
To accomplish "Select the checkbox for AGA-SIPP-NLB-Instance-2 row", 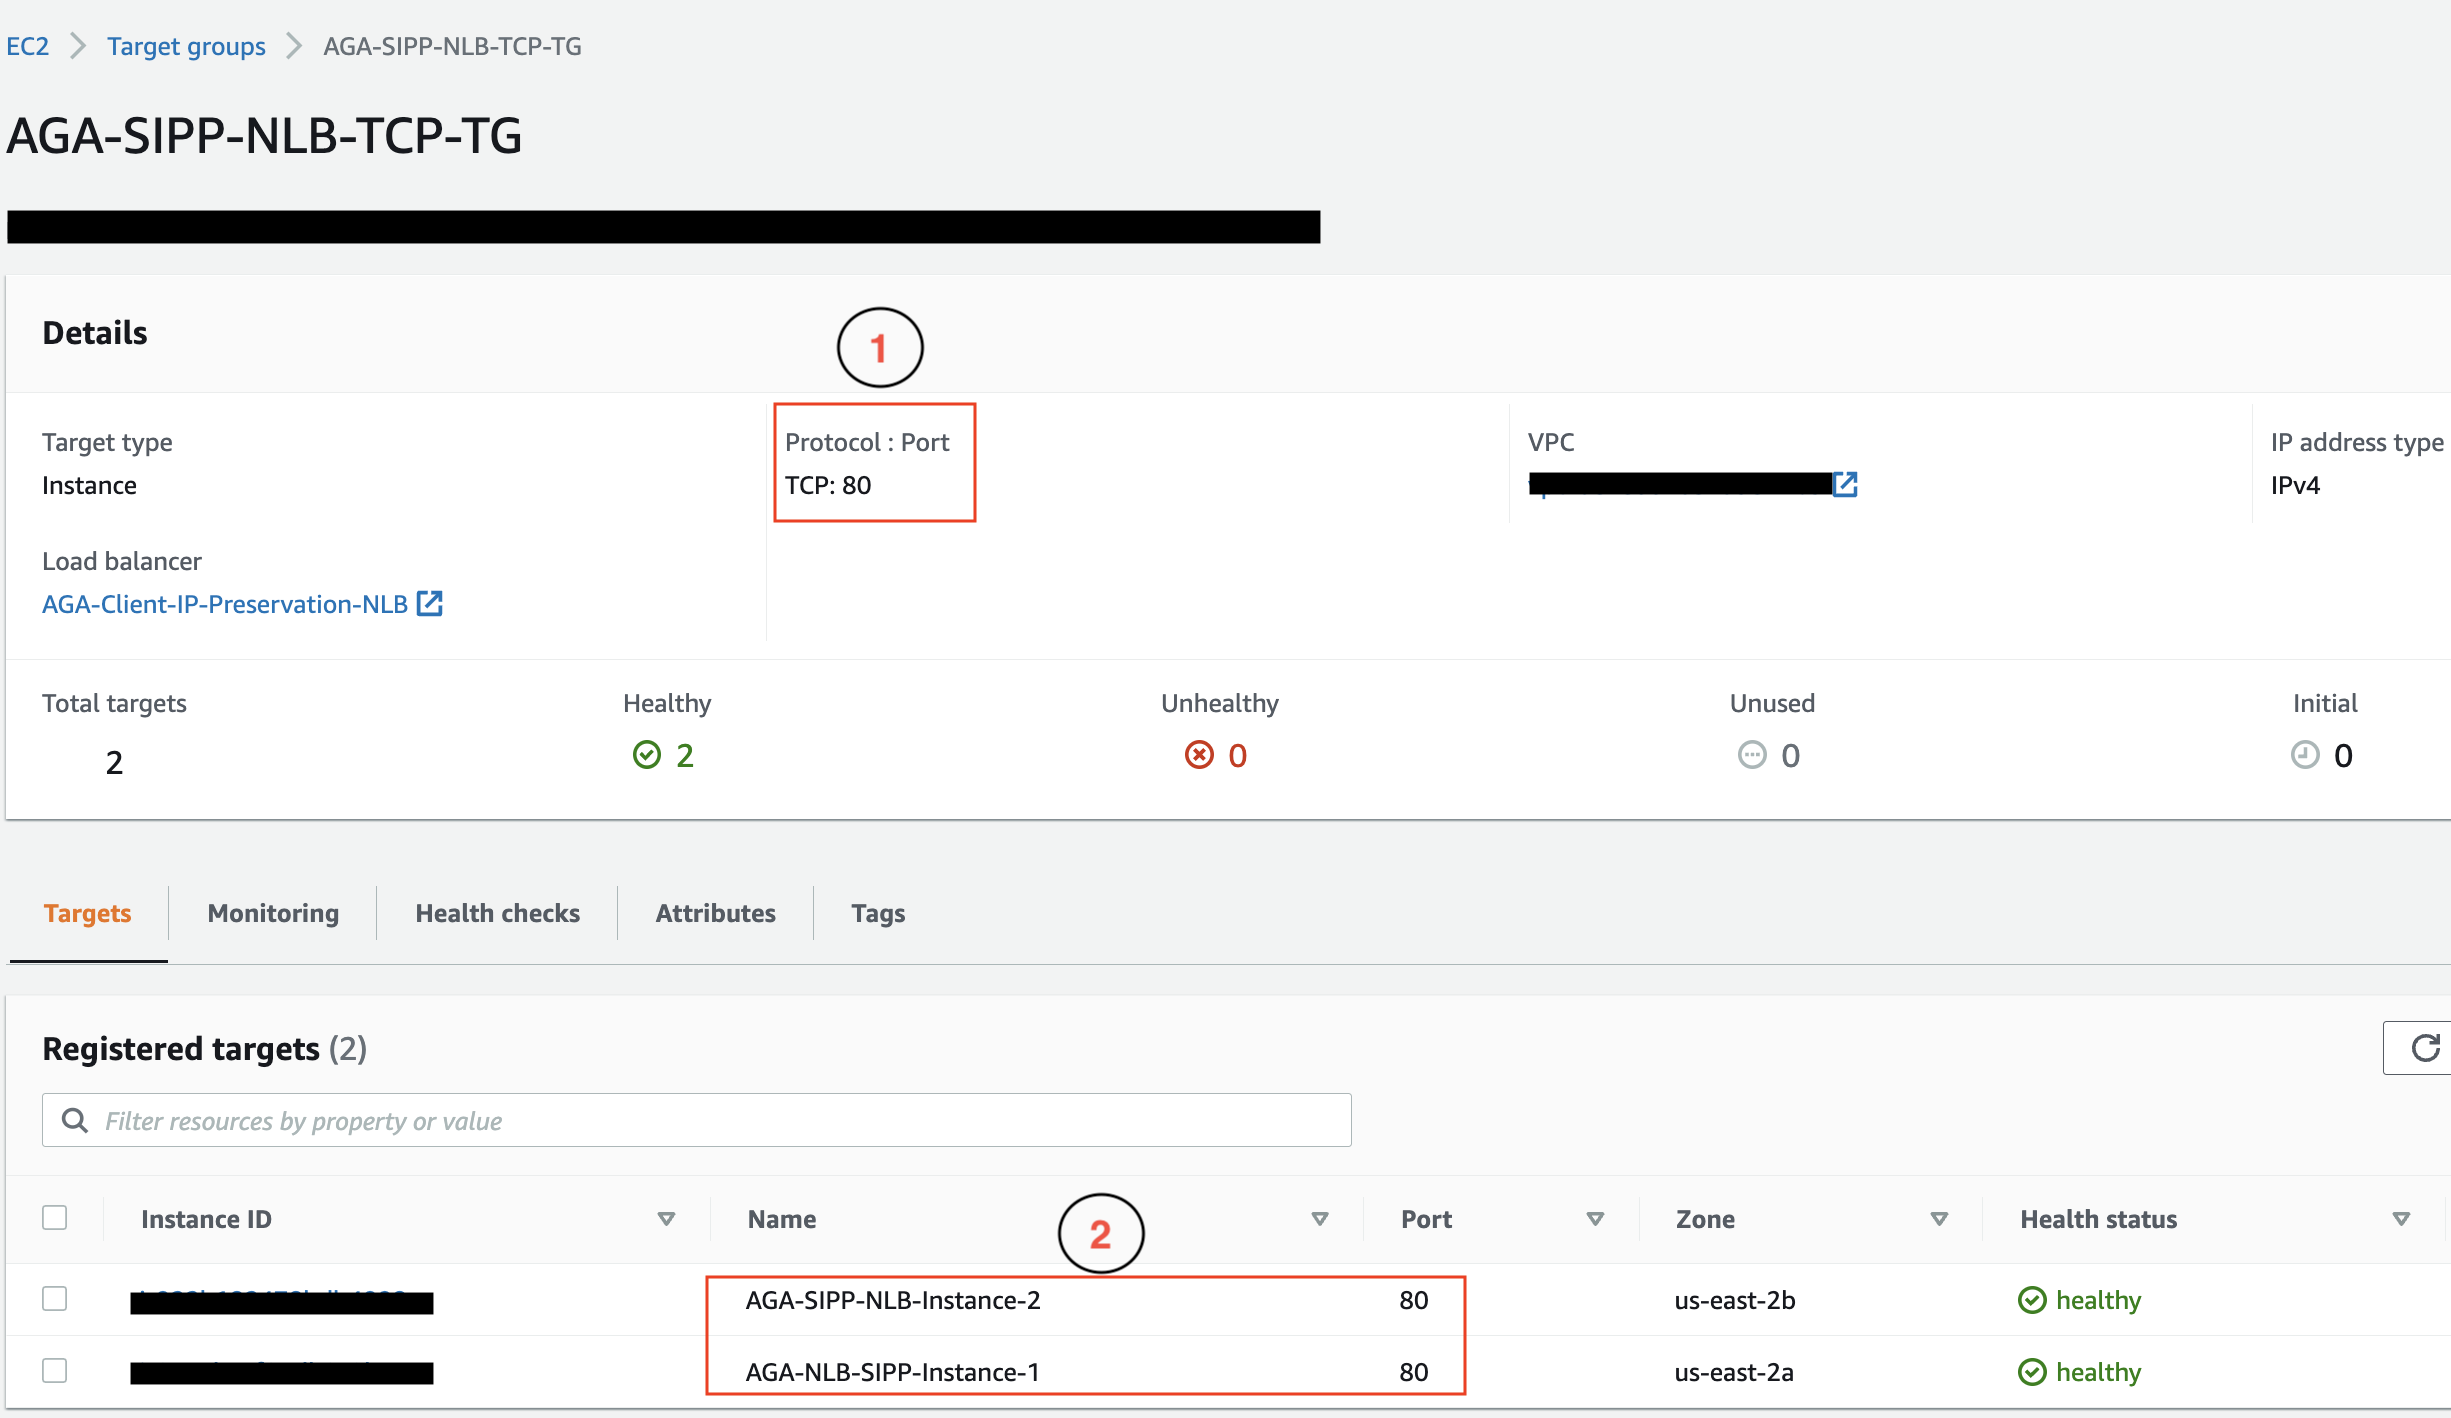I will (55, 1299).
